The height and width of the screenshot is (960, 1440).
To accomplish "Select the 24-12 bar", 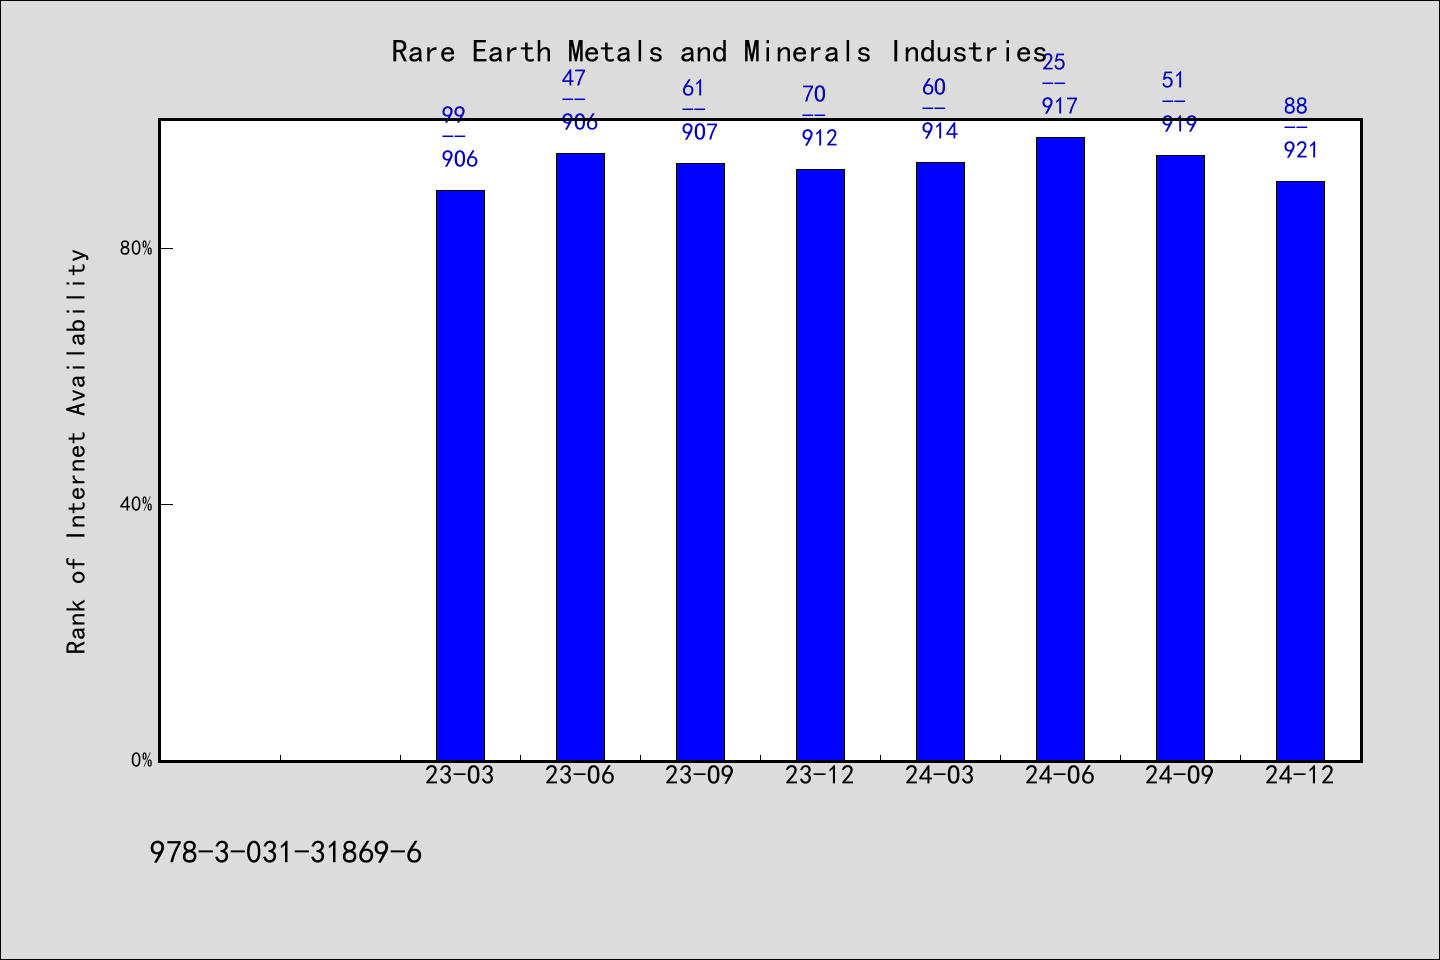I will click(1300, 471).
